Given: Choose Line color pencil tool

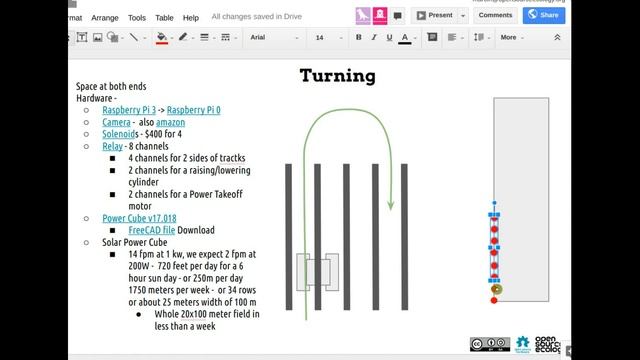Looking at the screenshot, I should pos(183,37).
